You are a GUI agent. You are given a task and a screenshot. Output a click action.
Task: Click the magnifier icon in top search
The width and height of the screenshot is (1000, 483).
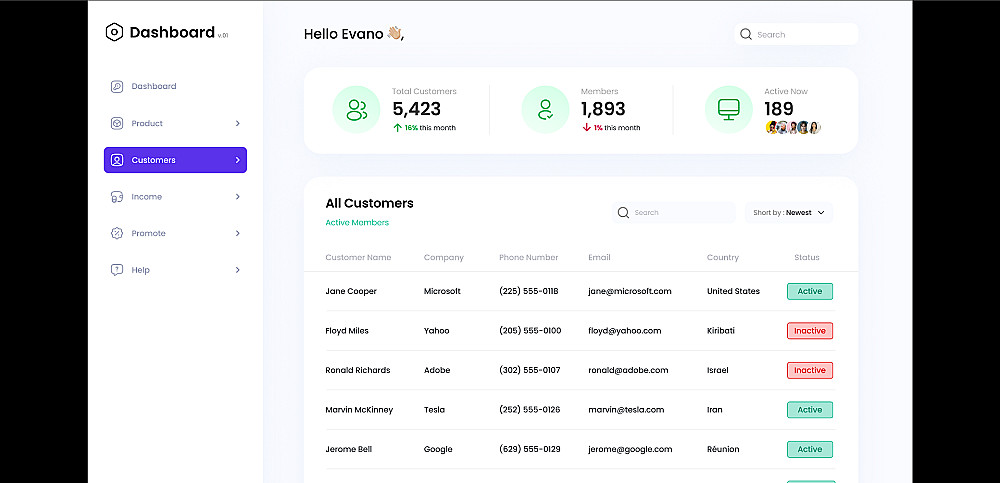tap(746, 34)
